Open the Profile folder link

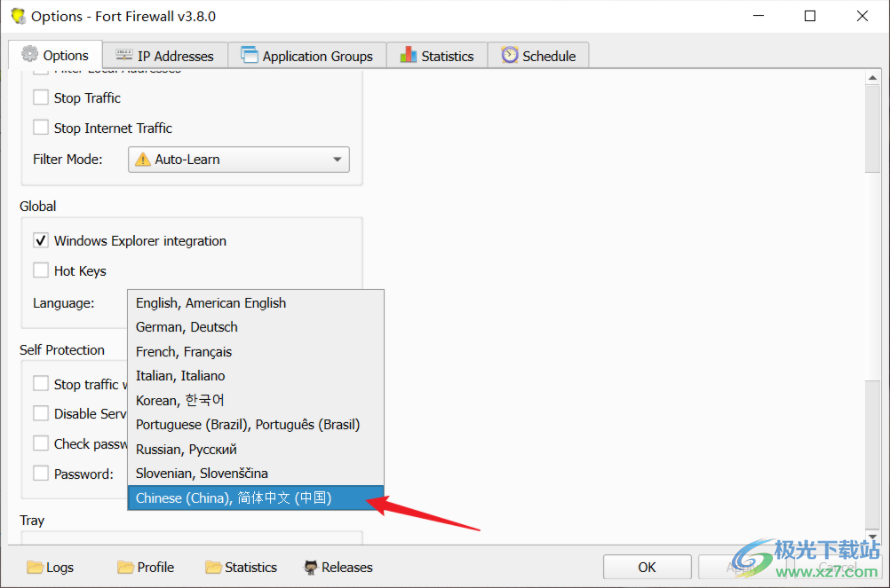146,567
